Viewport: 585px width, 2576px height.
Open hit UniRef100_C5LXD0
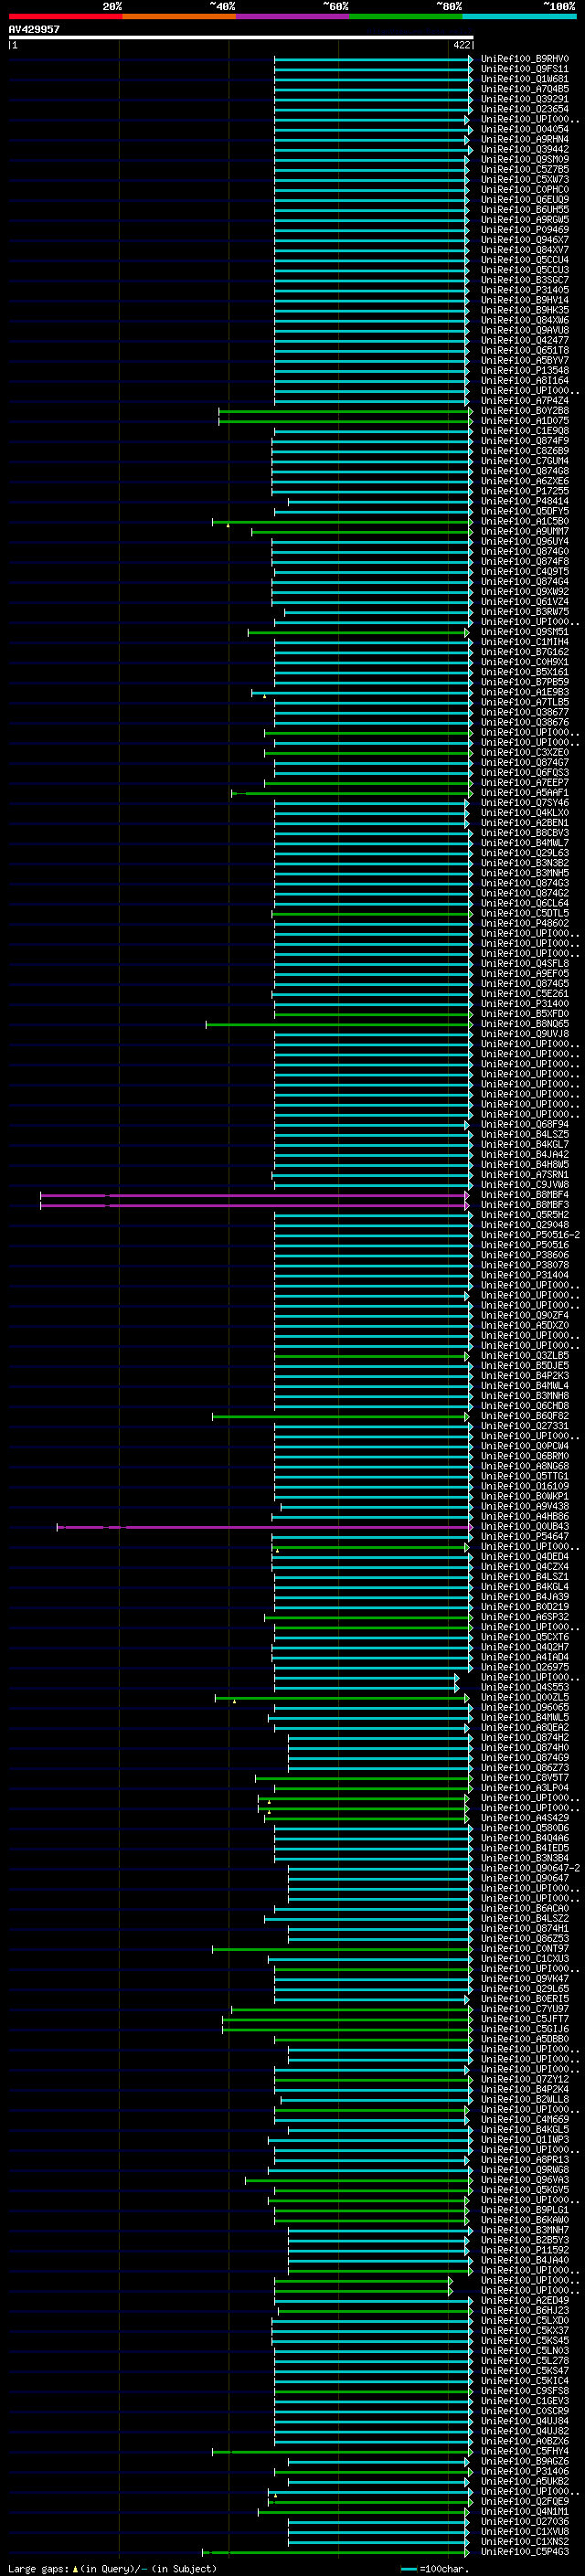coord(525,2321)
